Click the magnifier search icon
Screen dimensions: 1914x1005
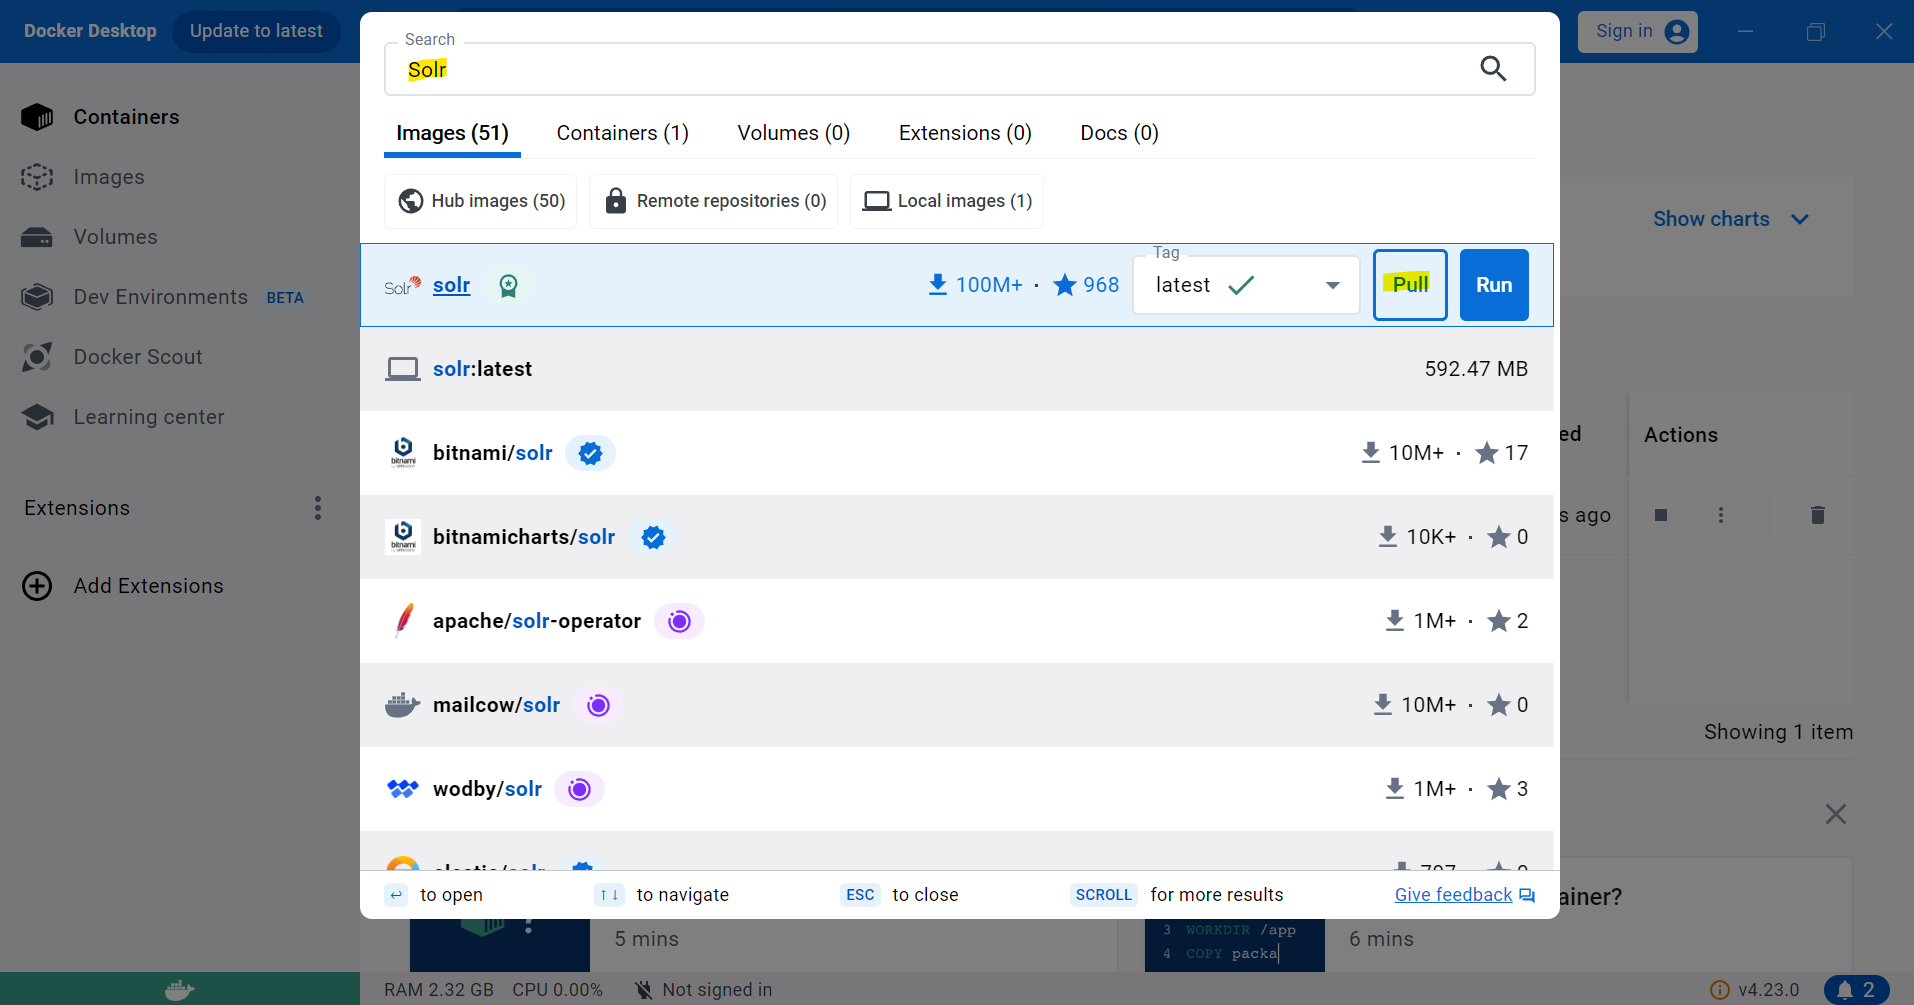[1493, 68]
